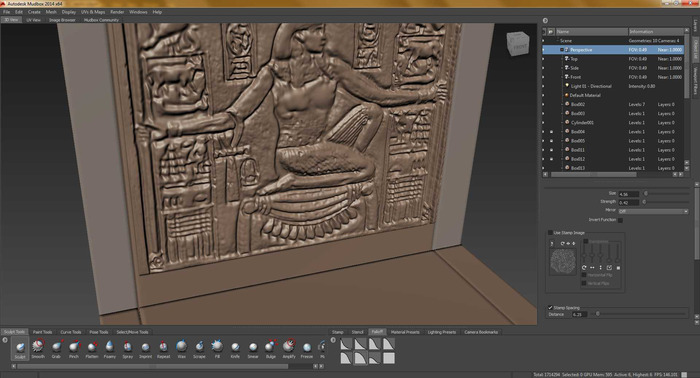Select the Sculpt tool
Viewport: 700px width, 378px height.
click(20, 349)
